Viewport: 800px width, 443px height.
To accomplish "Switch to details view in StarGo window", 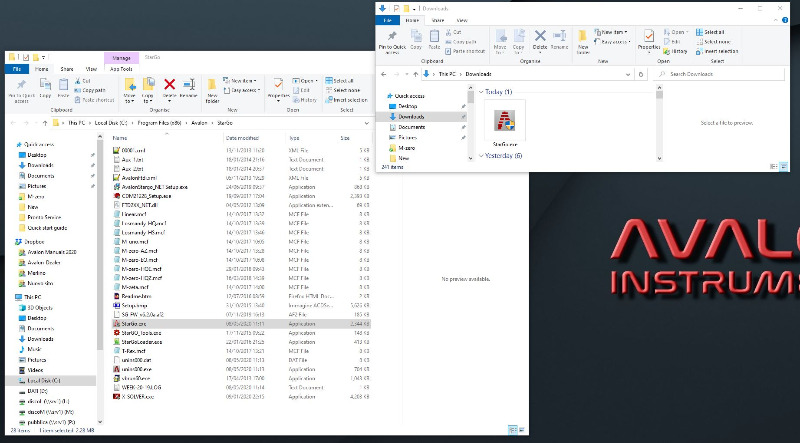I will click(513, 430).
